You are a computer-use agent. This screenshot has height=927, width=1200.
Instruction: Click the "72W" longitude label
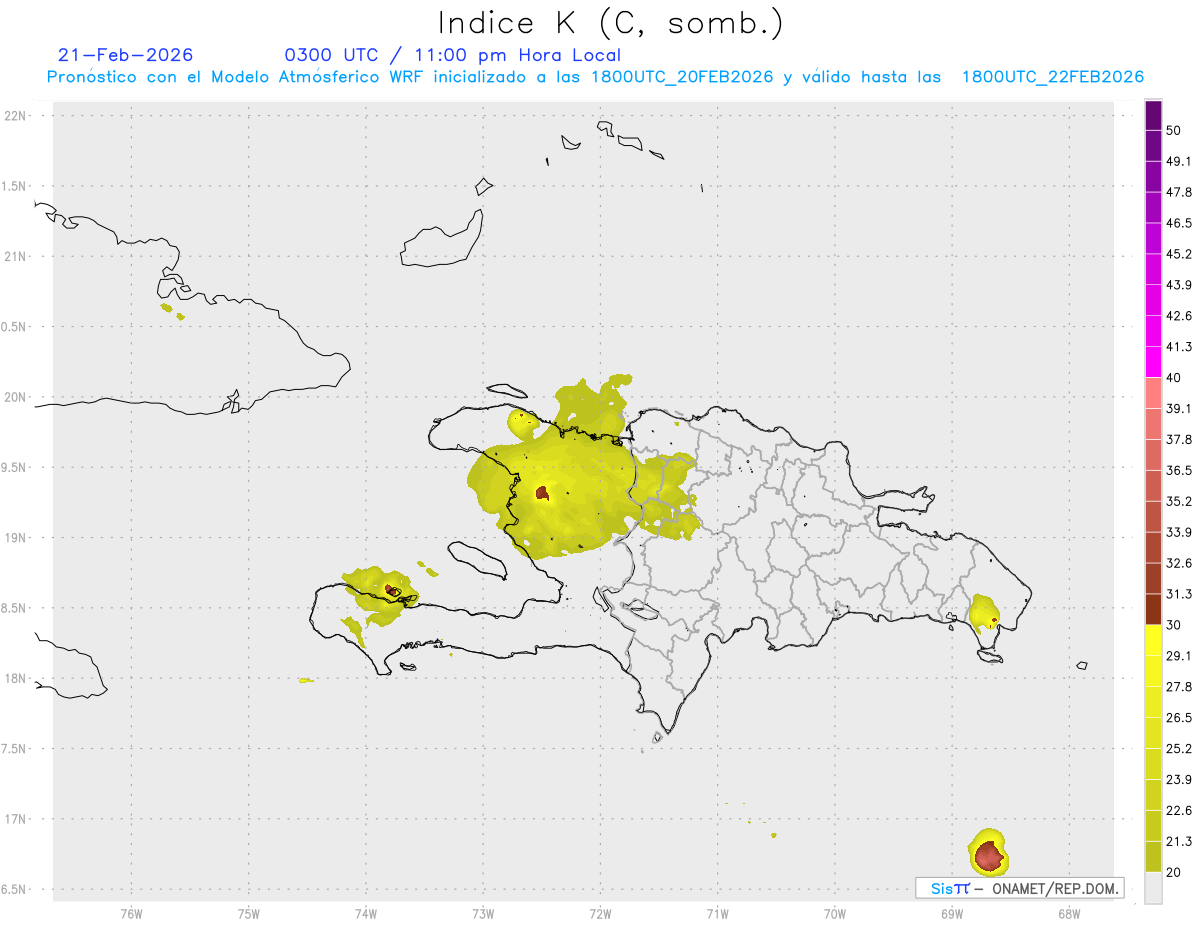tap(600, 913)
